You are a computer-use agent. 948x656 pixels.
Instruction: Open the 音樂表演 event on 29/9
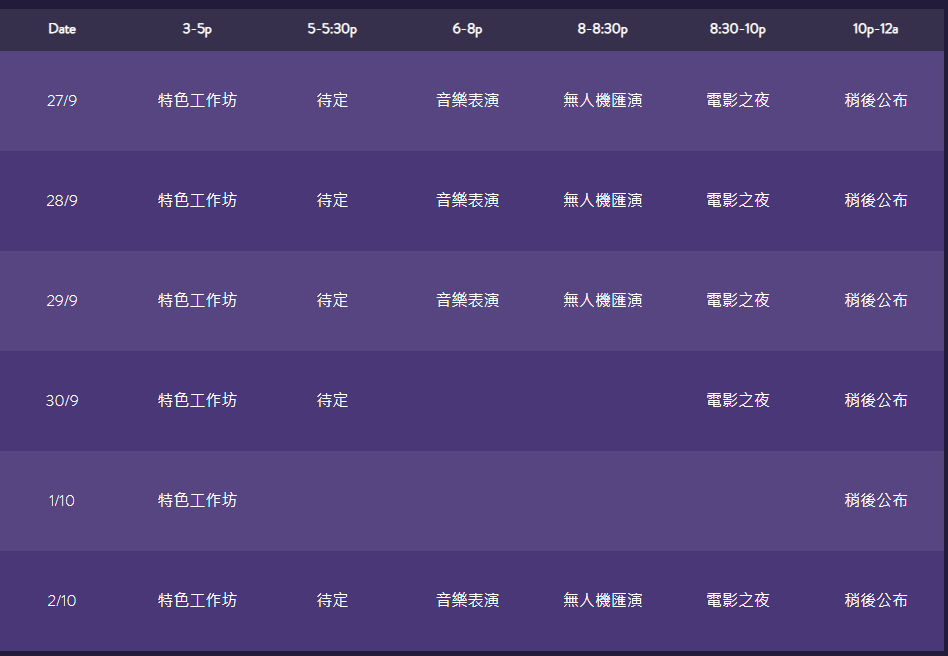468,300
